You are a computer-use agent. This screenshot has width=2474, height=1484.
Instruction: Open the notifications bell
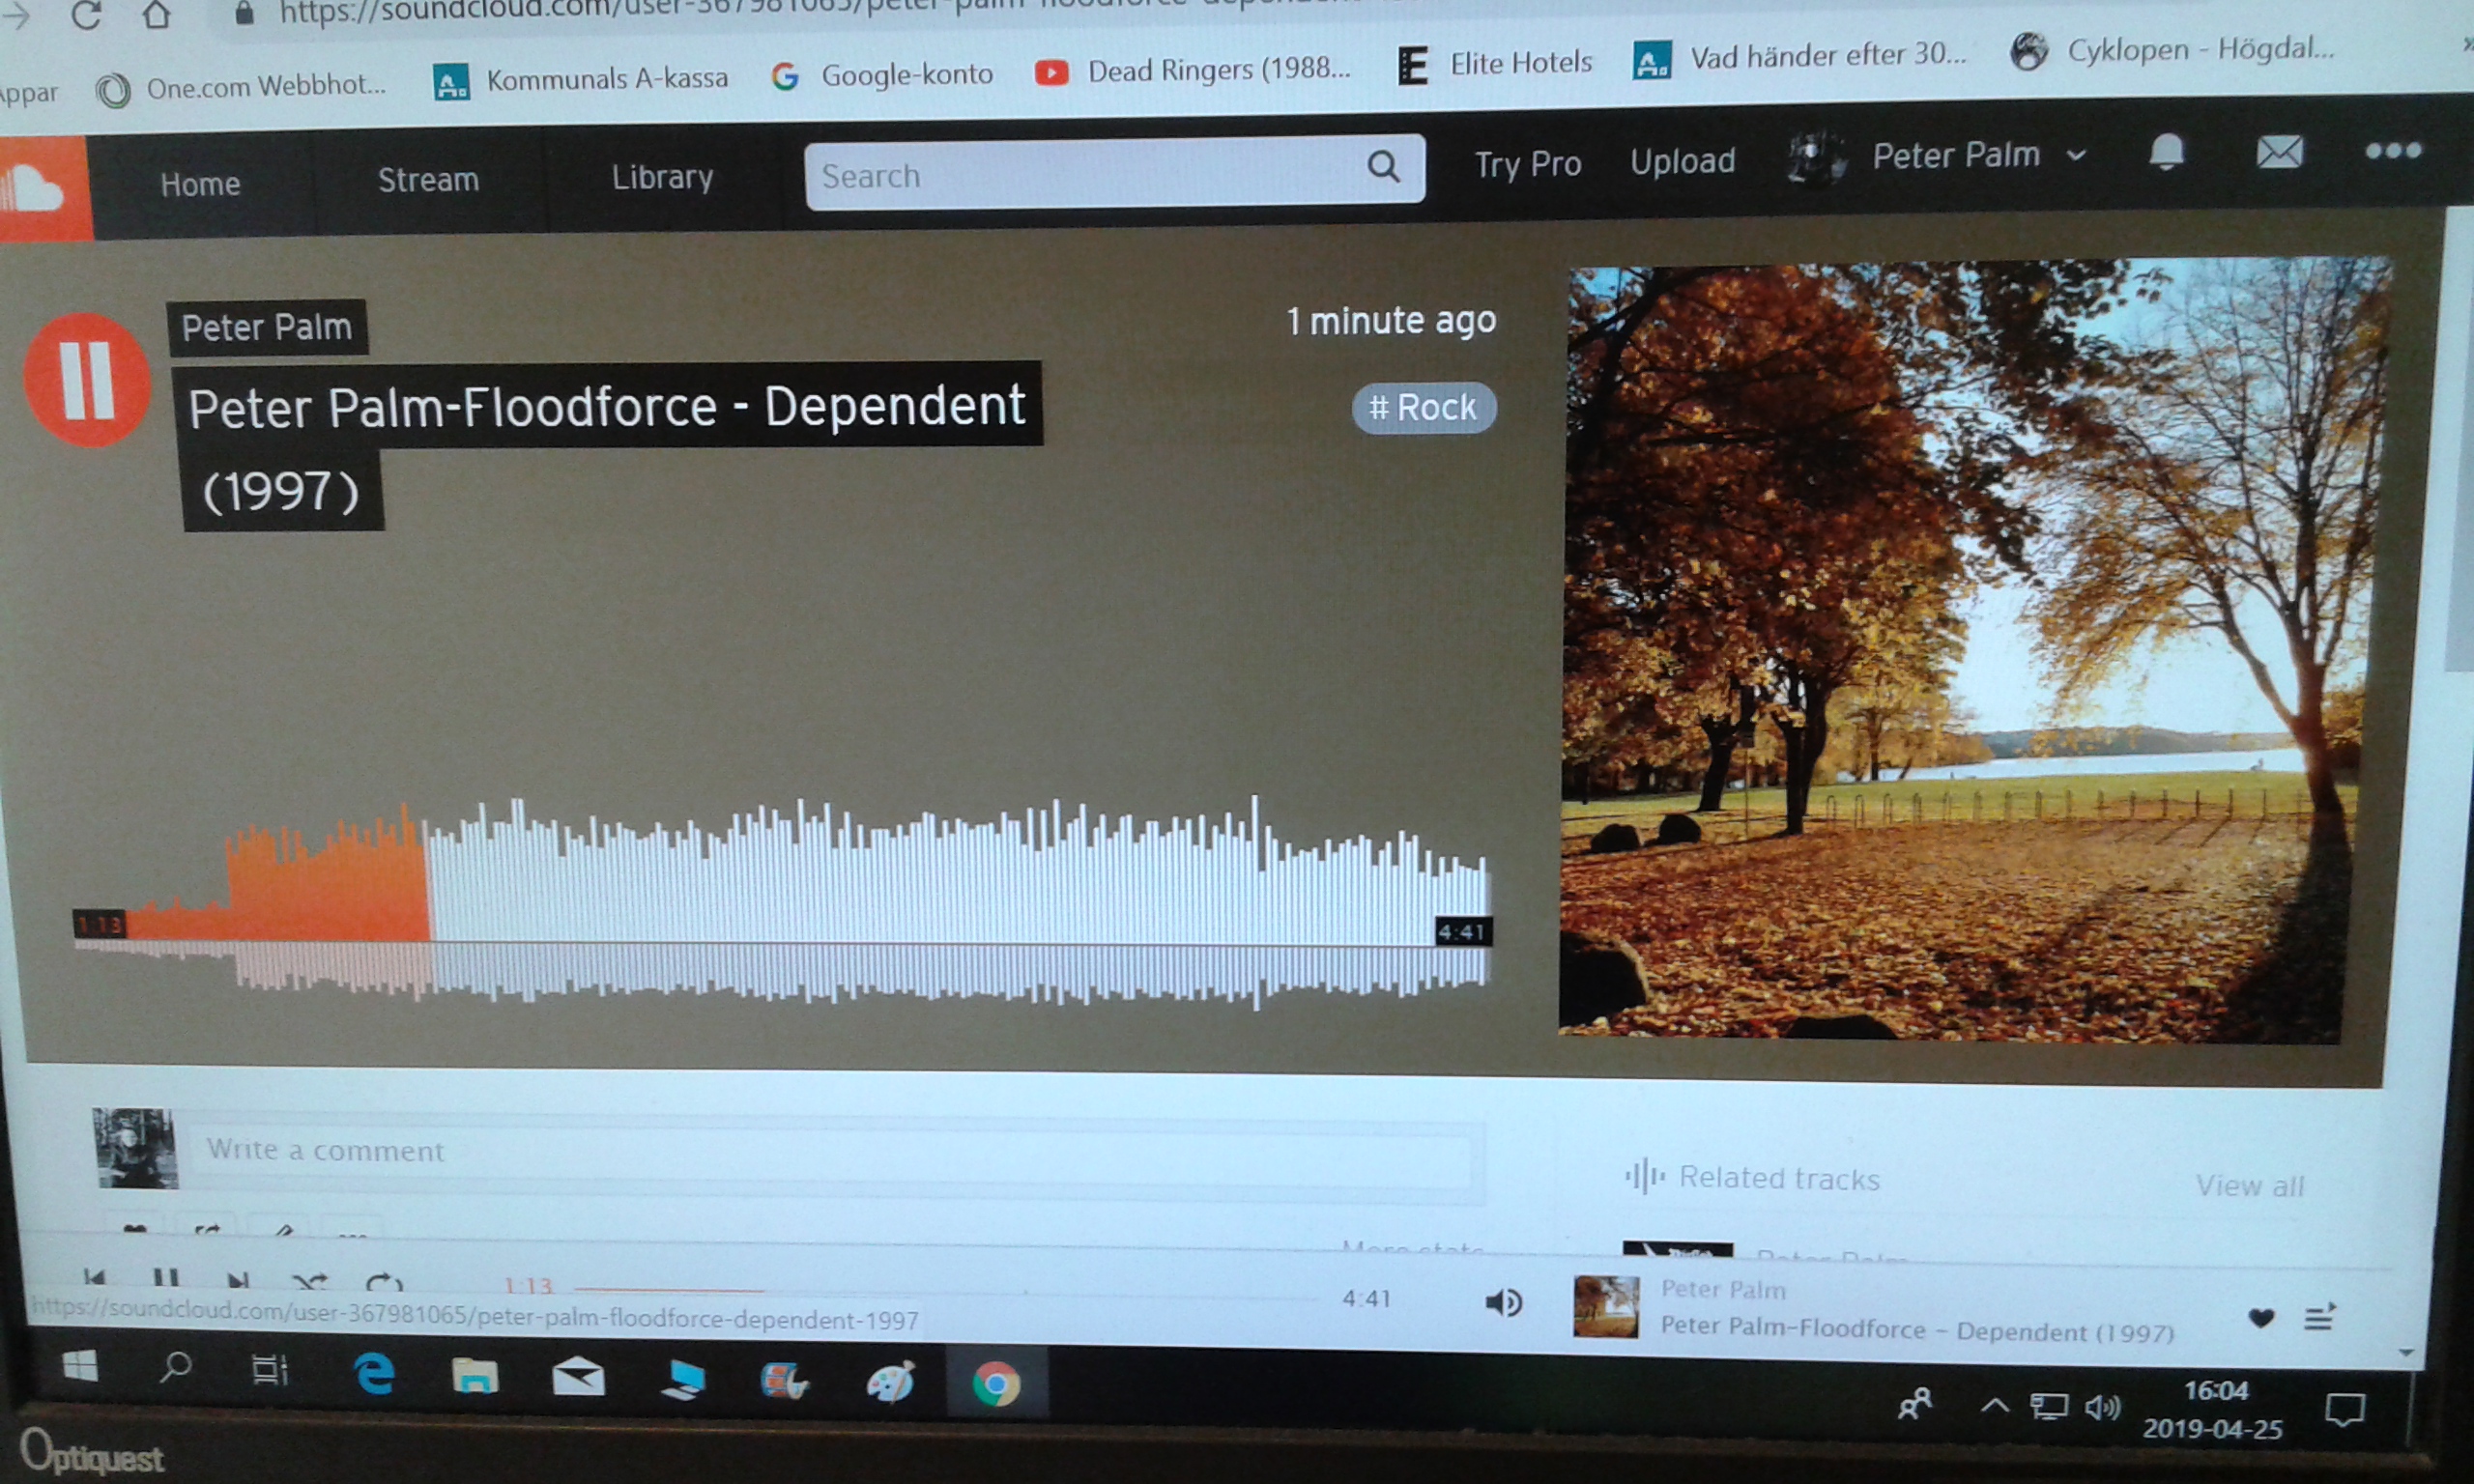click(x=2166, y=153)
